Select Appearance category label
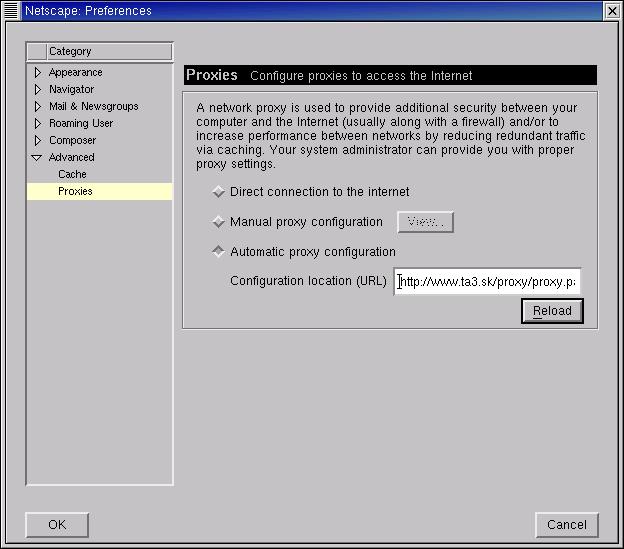624x549 pixels. (76, 72)
